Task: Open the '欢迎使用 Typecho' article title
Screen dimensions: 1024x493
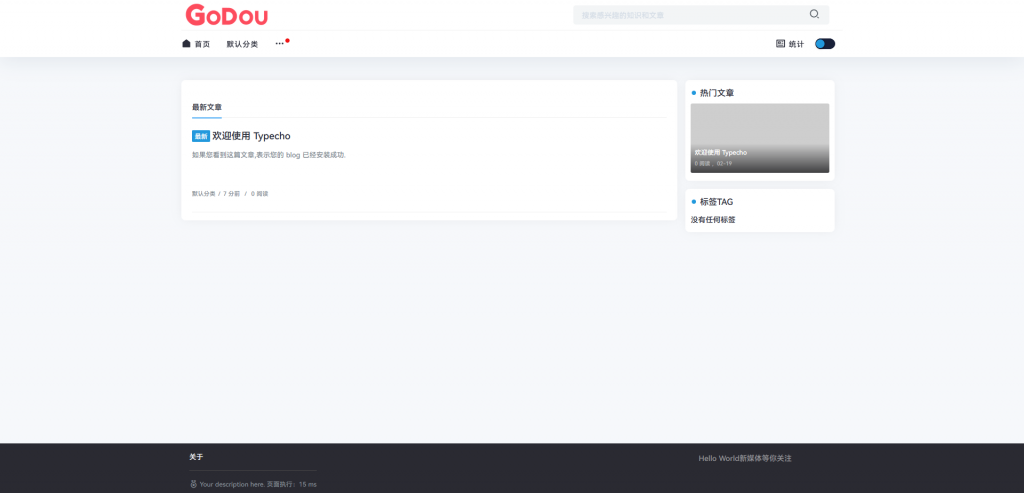Action: coord(251,136)
